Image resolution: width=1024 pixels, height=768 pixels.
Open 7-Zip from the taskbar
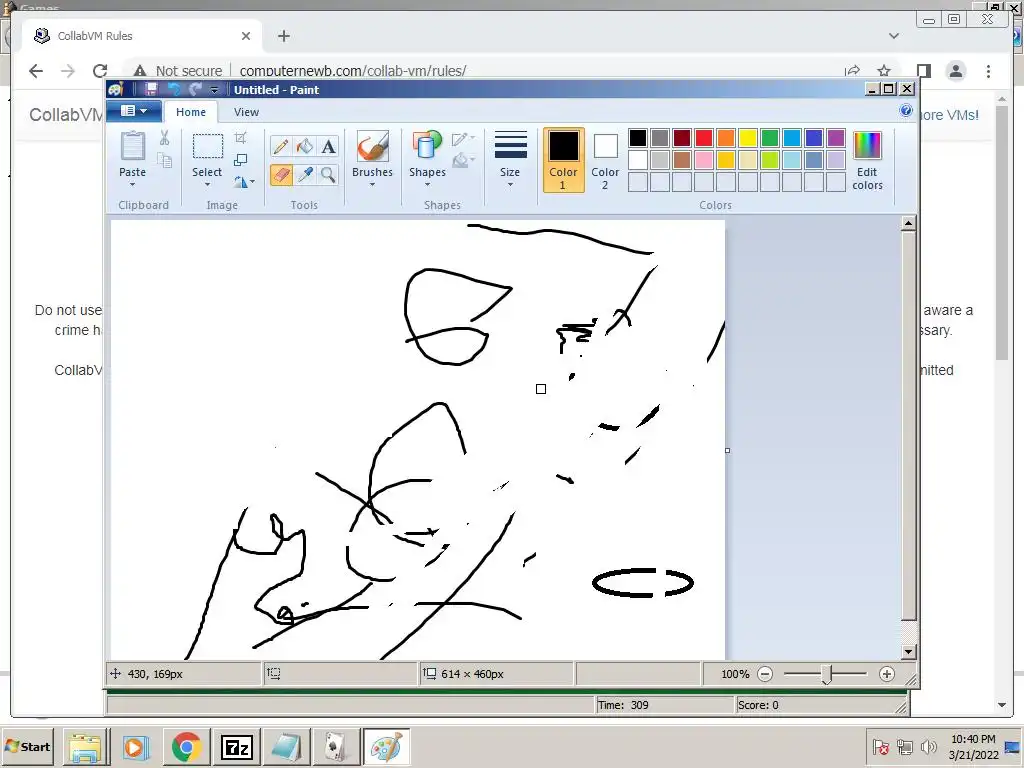click(x=236, y=746)
